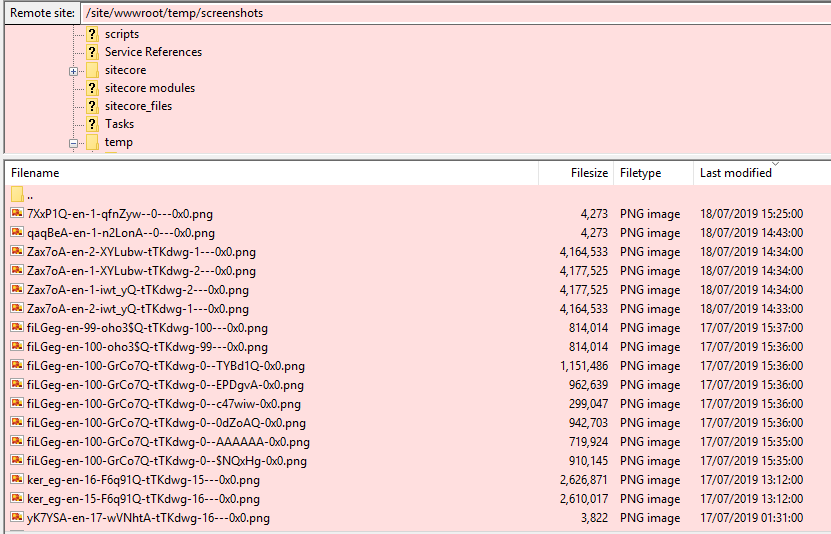Image resolution: width=831 pixels, height=534 pixels.
Task: Click the sitecore folder icon in tree
Action: pos(92,70)
